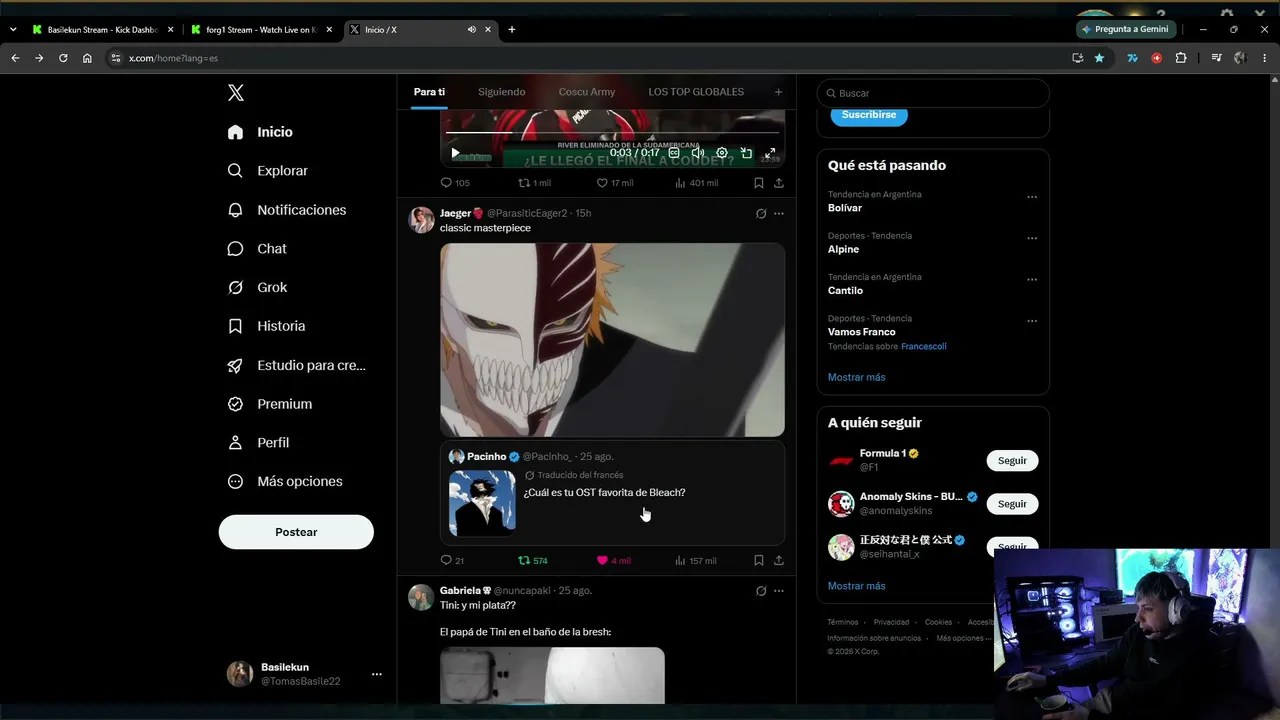Reload the page in Chrome
This screenshot has height=720, width=1280.
(63, 58)
